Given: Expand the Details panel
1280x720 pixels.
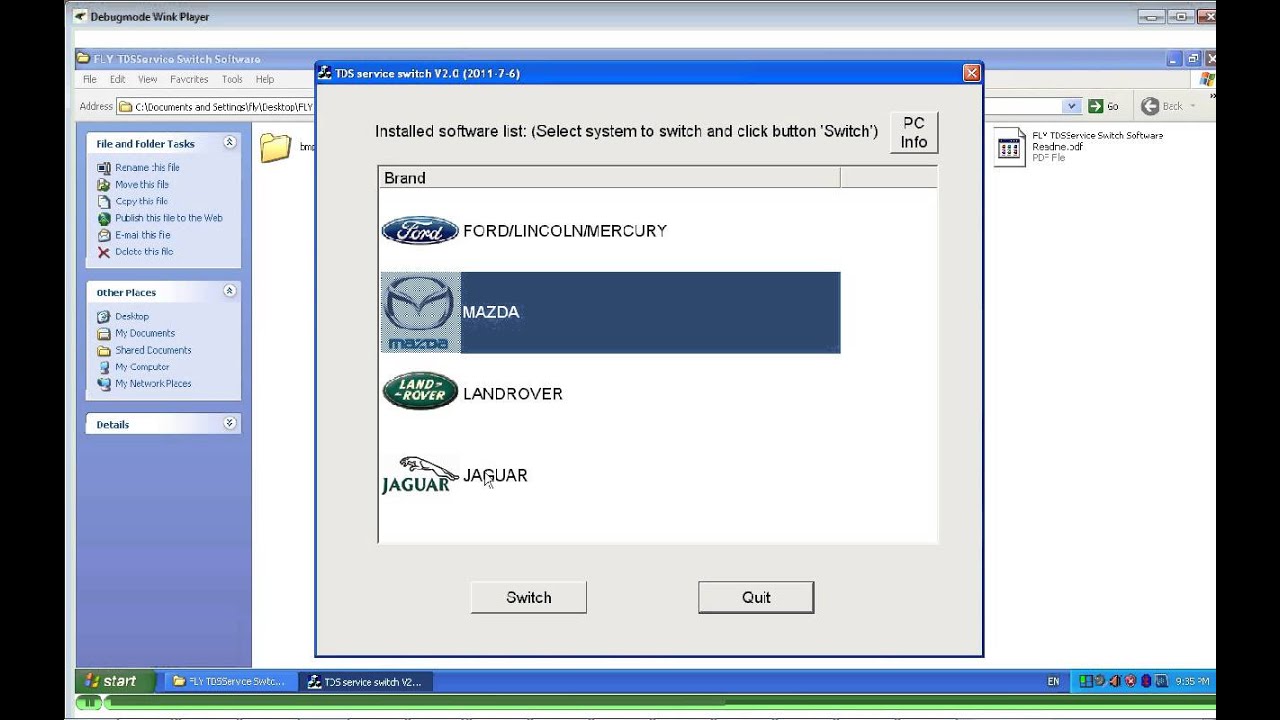Looking at the screenshot, I should coord(229,424).
